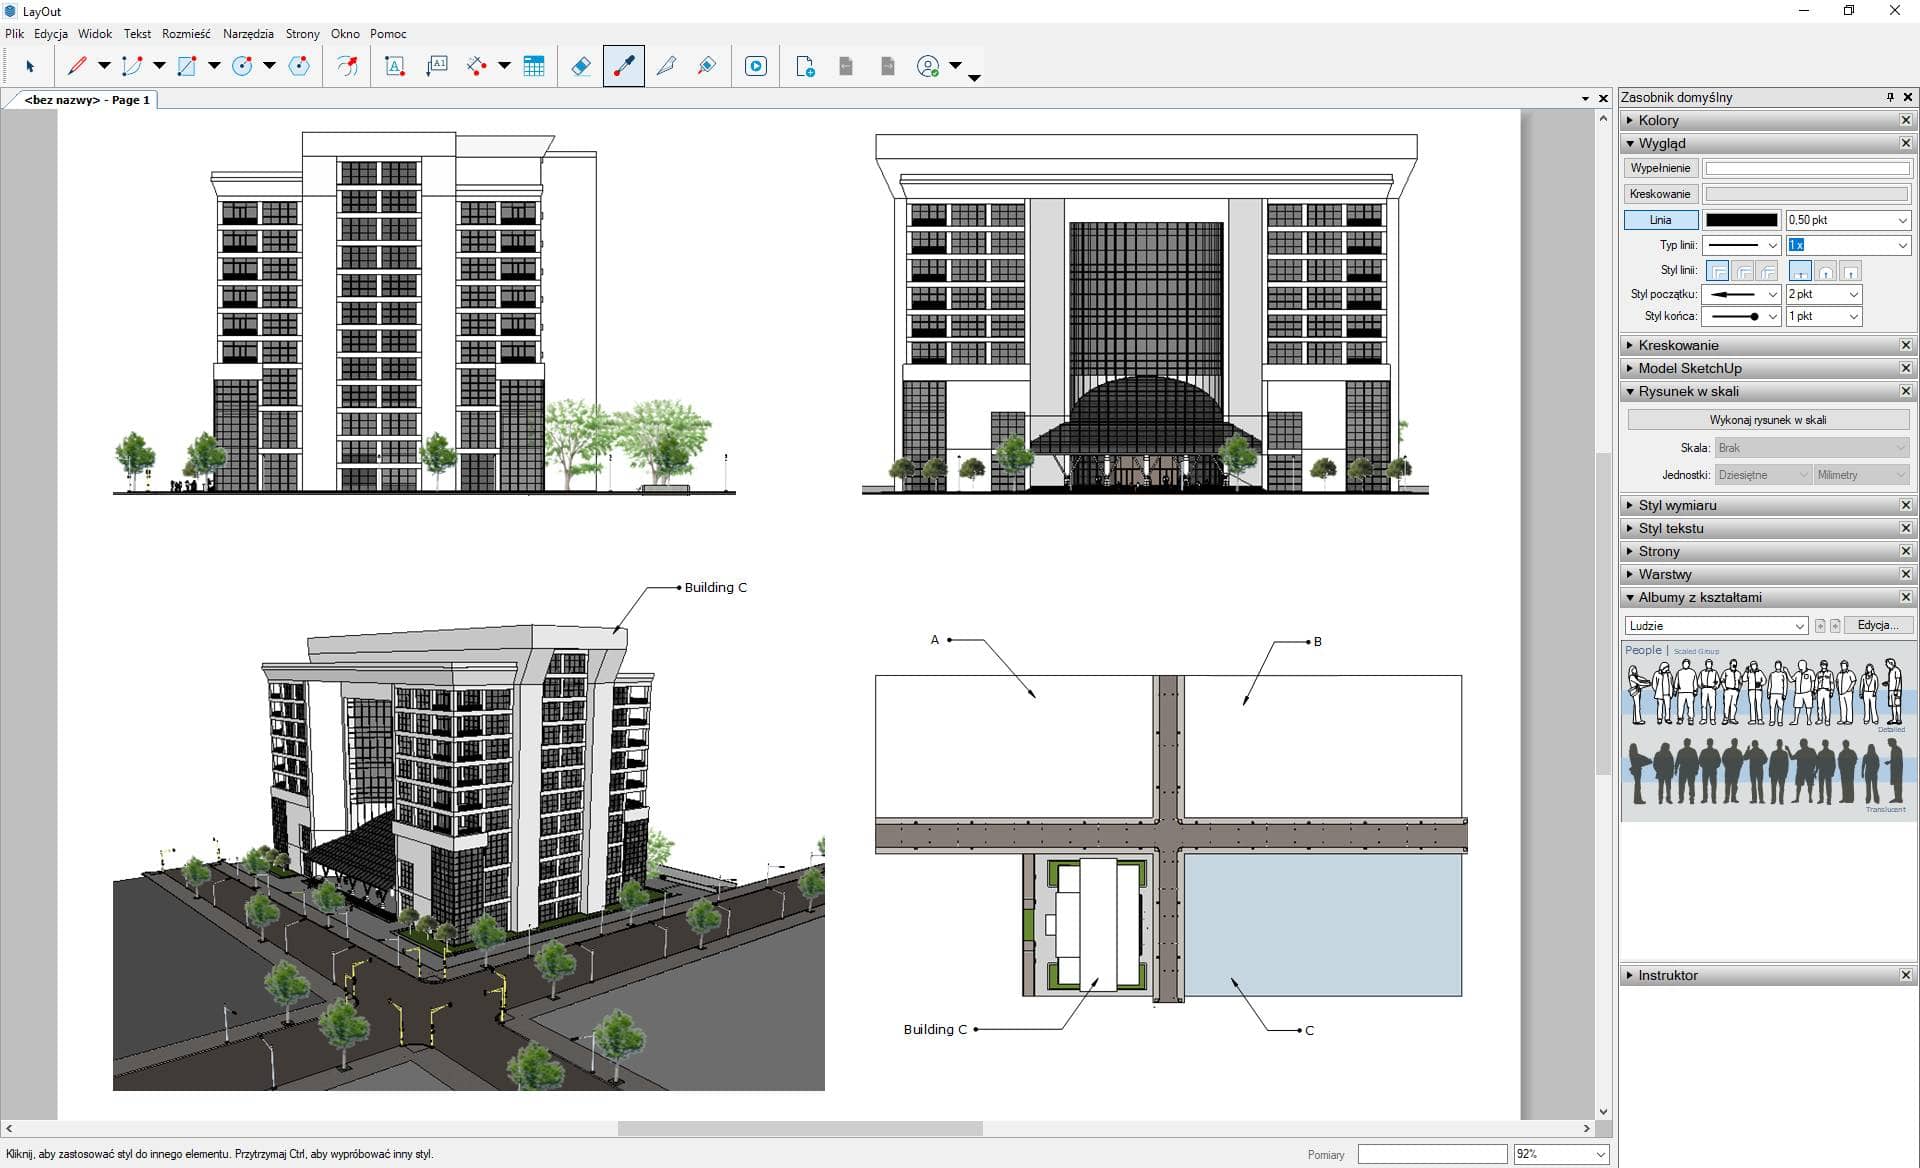Select the Rectangle tool
The image size is (1920, 1168).
186,66
